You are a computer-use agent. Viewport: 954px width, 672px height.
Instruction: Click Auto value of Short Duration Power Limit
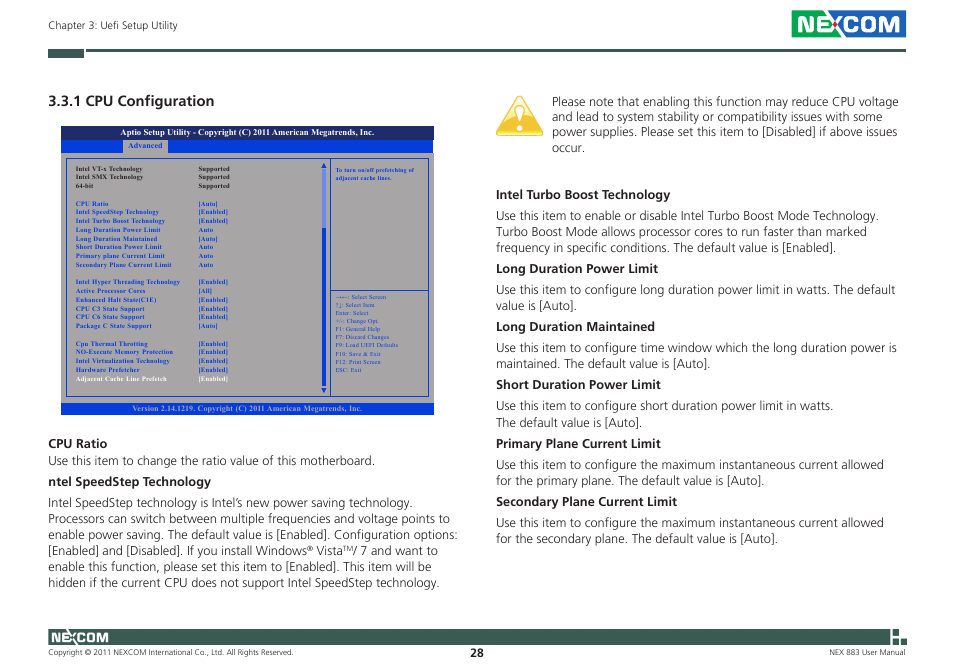[x=206, y=247]
